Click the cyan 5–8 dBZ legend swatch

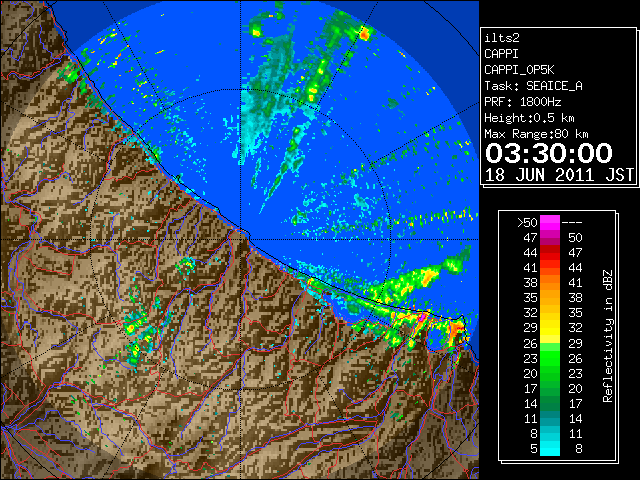pos(550,448)
